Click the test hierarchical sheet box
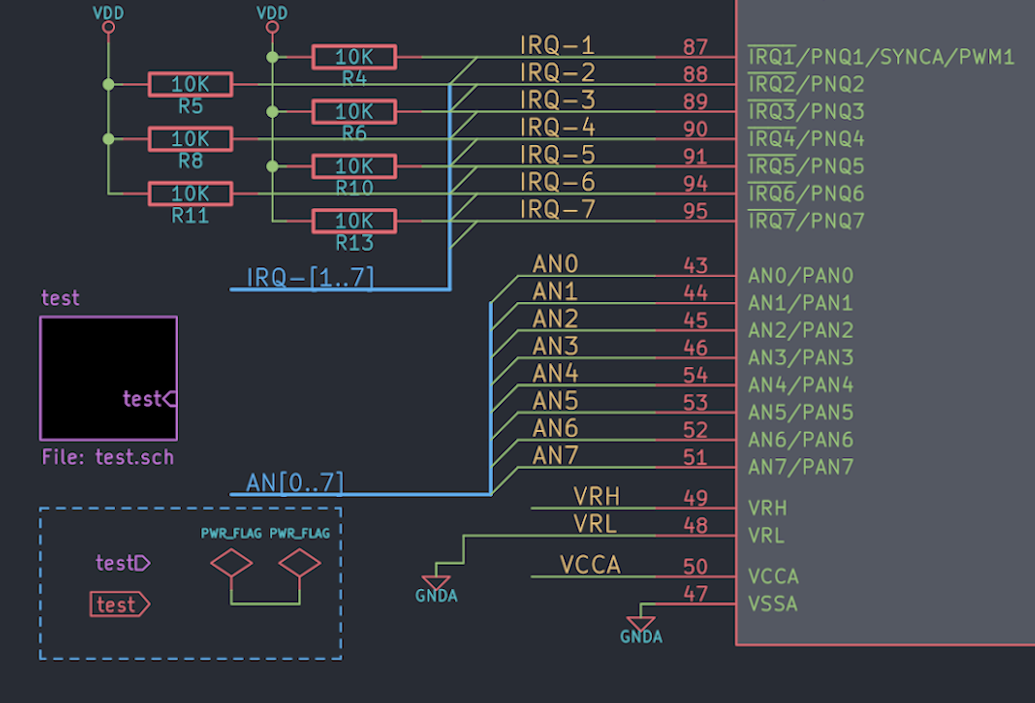This screenshot has width=1035, height=703. pyautogui.click(x=109, y=378)
